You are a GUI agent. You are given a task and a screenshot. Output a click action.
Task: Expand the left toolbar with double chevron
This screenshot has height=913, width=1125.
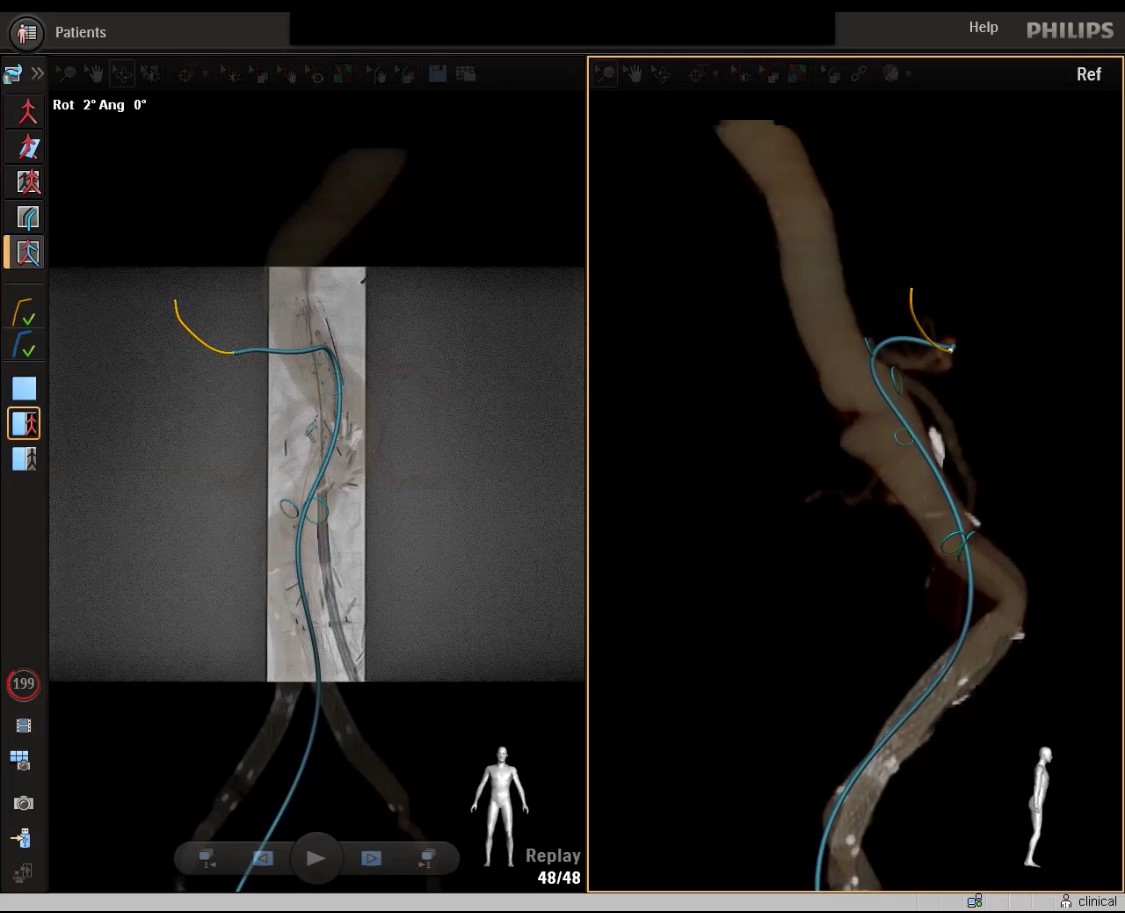pyautogui.click(x=37, y=73)
